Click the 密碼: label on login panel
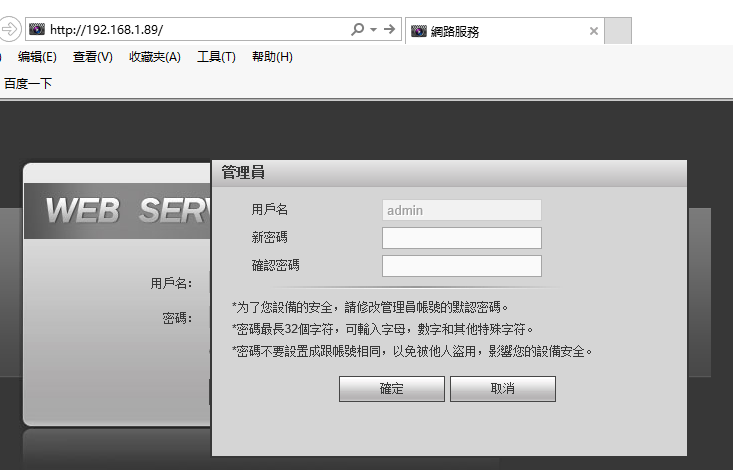The image size is (733, 470). tap(177, 318)
